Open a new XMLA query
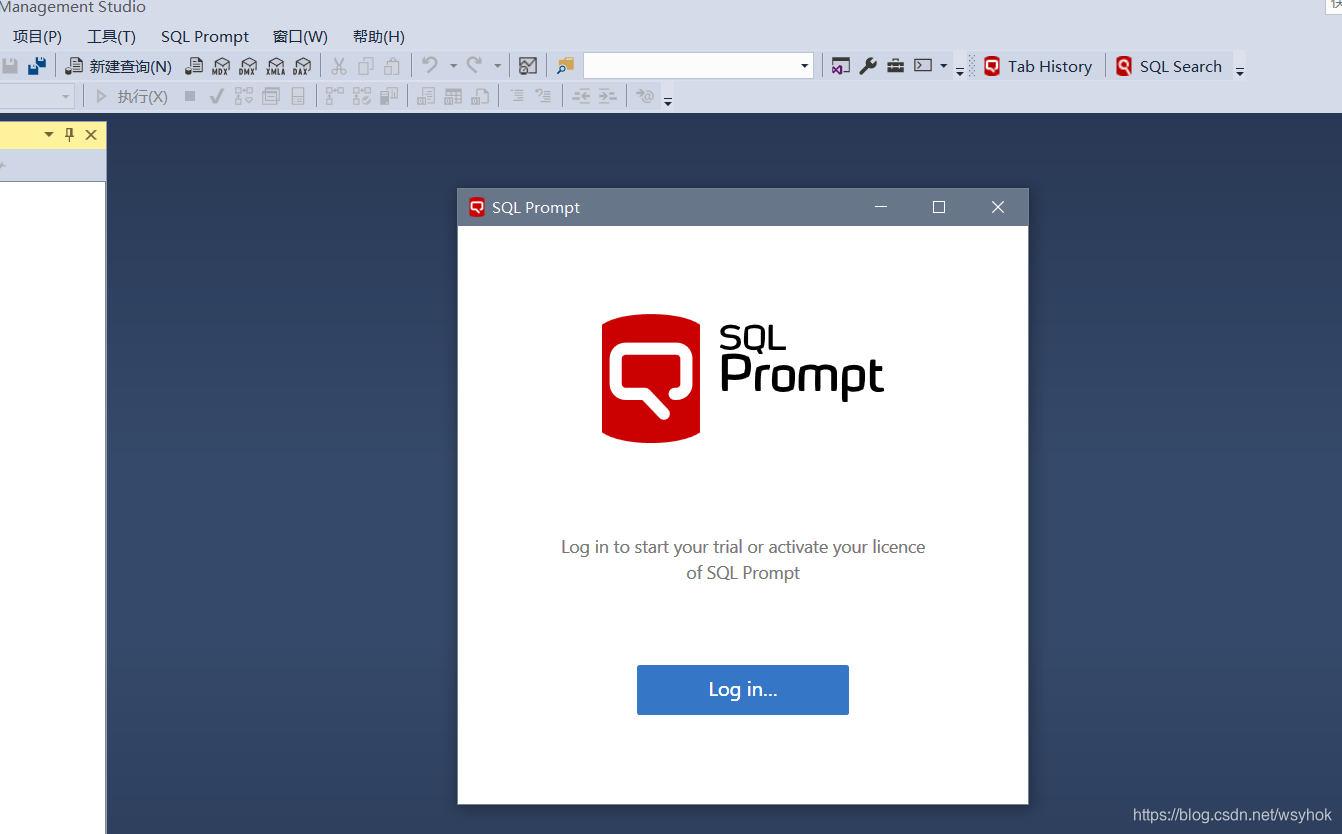The height and width of the screenshot is (834, 1342). tap(275, 66)
